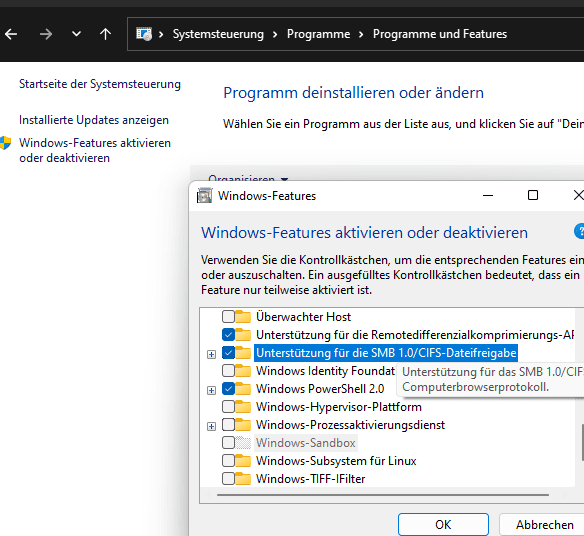Select SMB 1.0/CIFS-Dateifreigabe feature label
The height and width of the screenshot is (536, 584).
386,353
